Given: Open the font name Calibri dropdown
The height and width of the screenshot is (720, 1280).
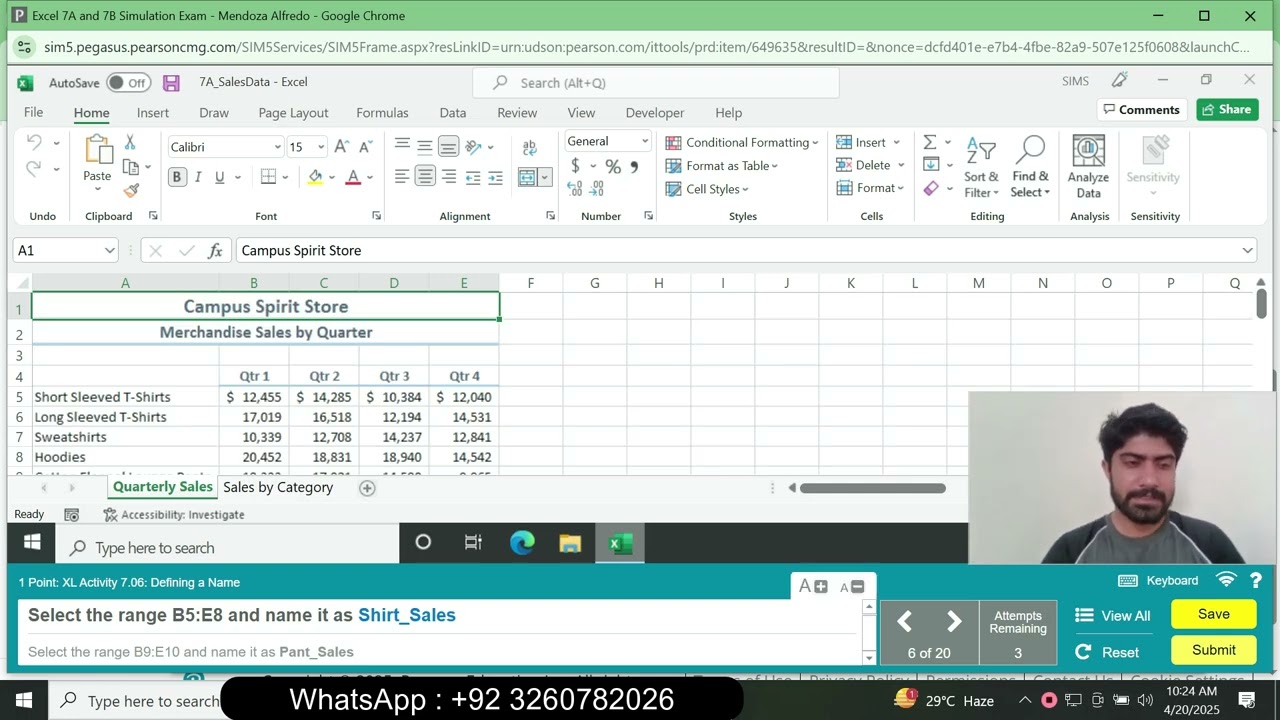Looking at the screenshot, I should (x=277, y=147).
